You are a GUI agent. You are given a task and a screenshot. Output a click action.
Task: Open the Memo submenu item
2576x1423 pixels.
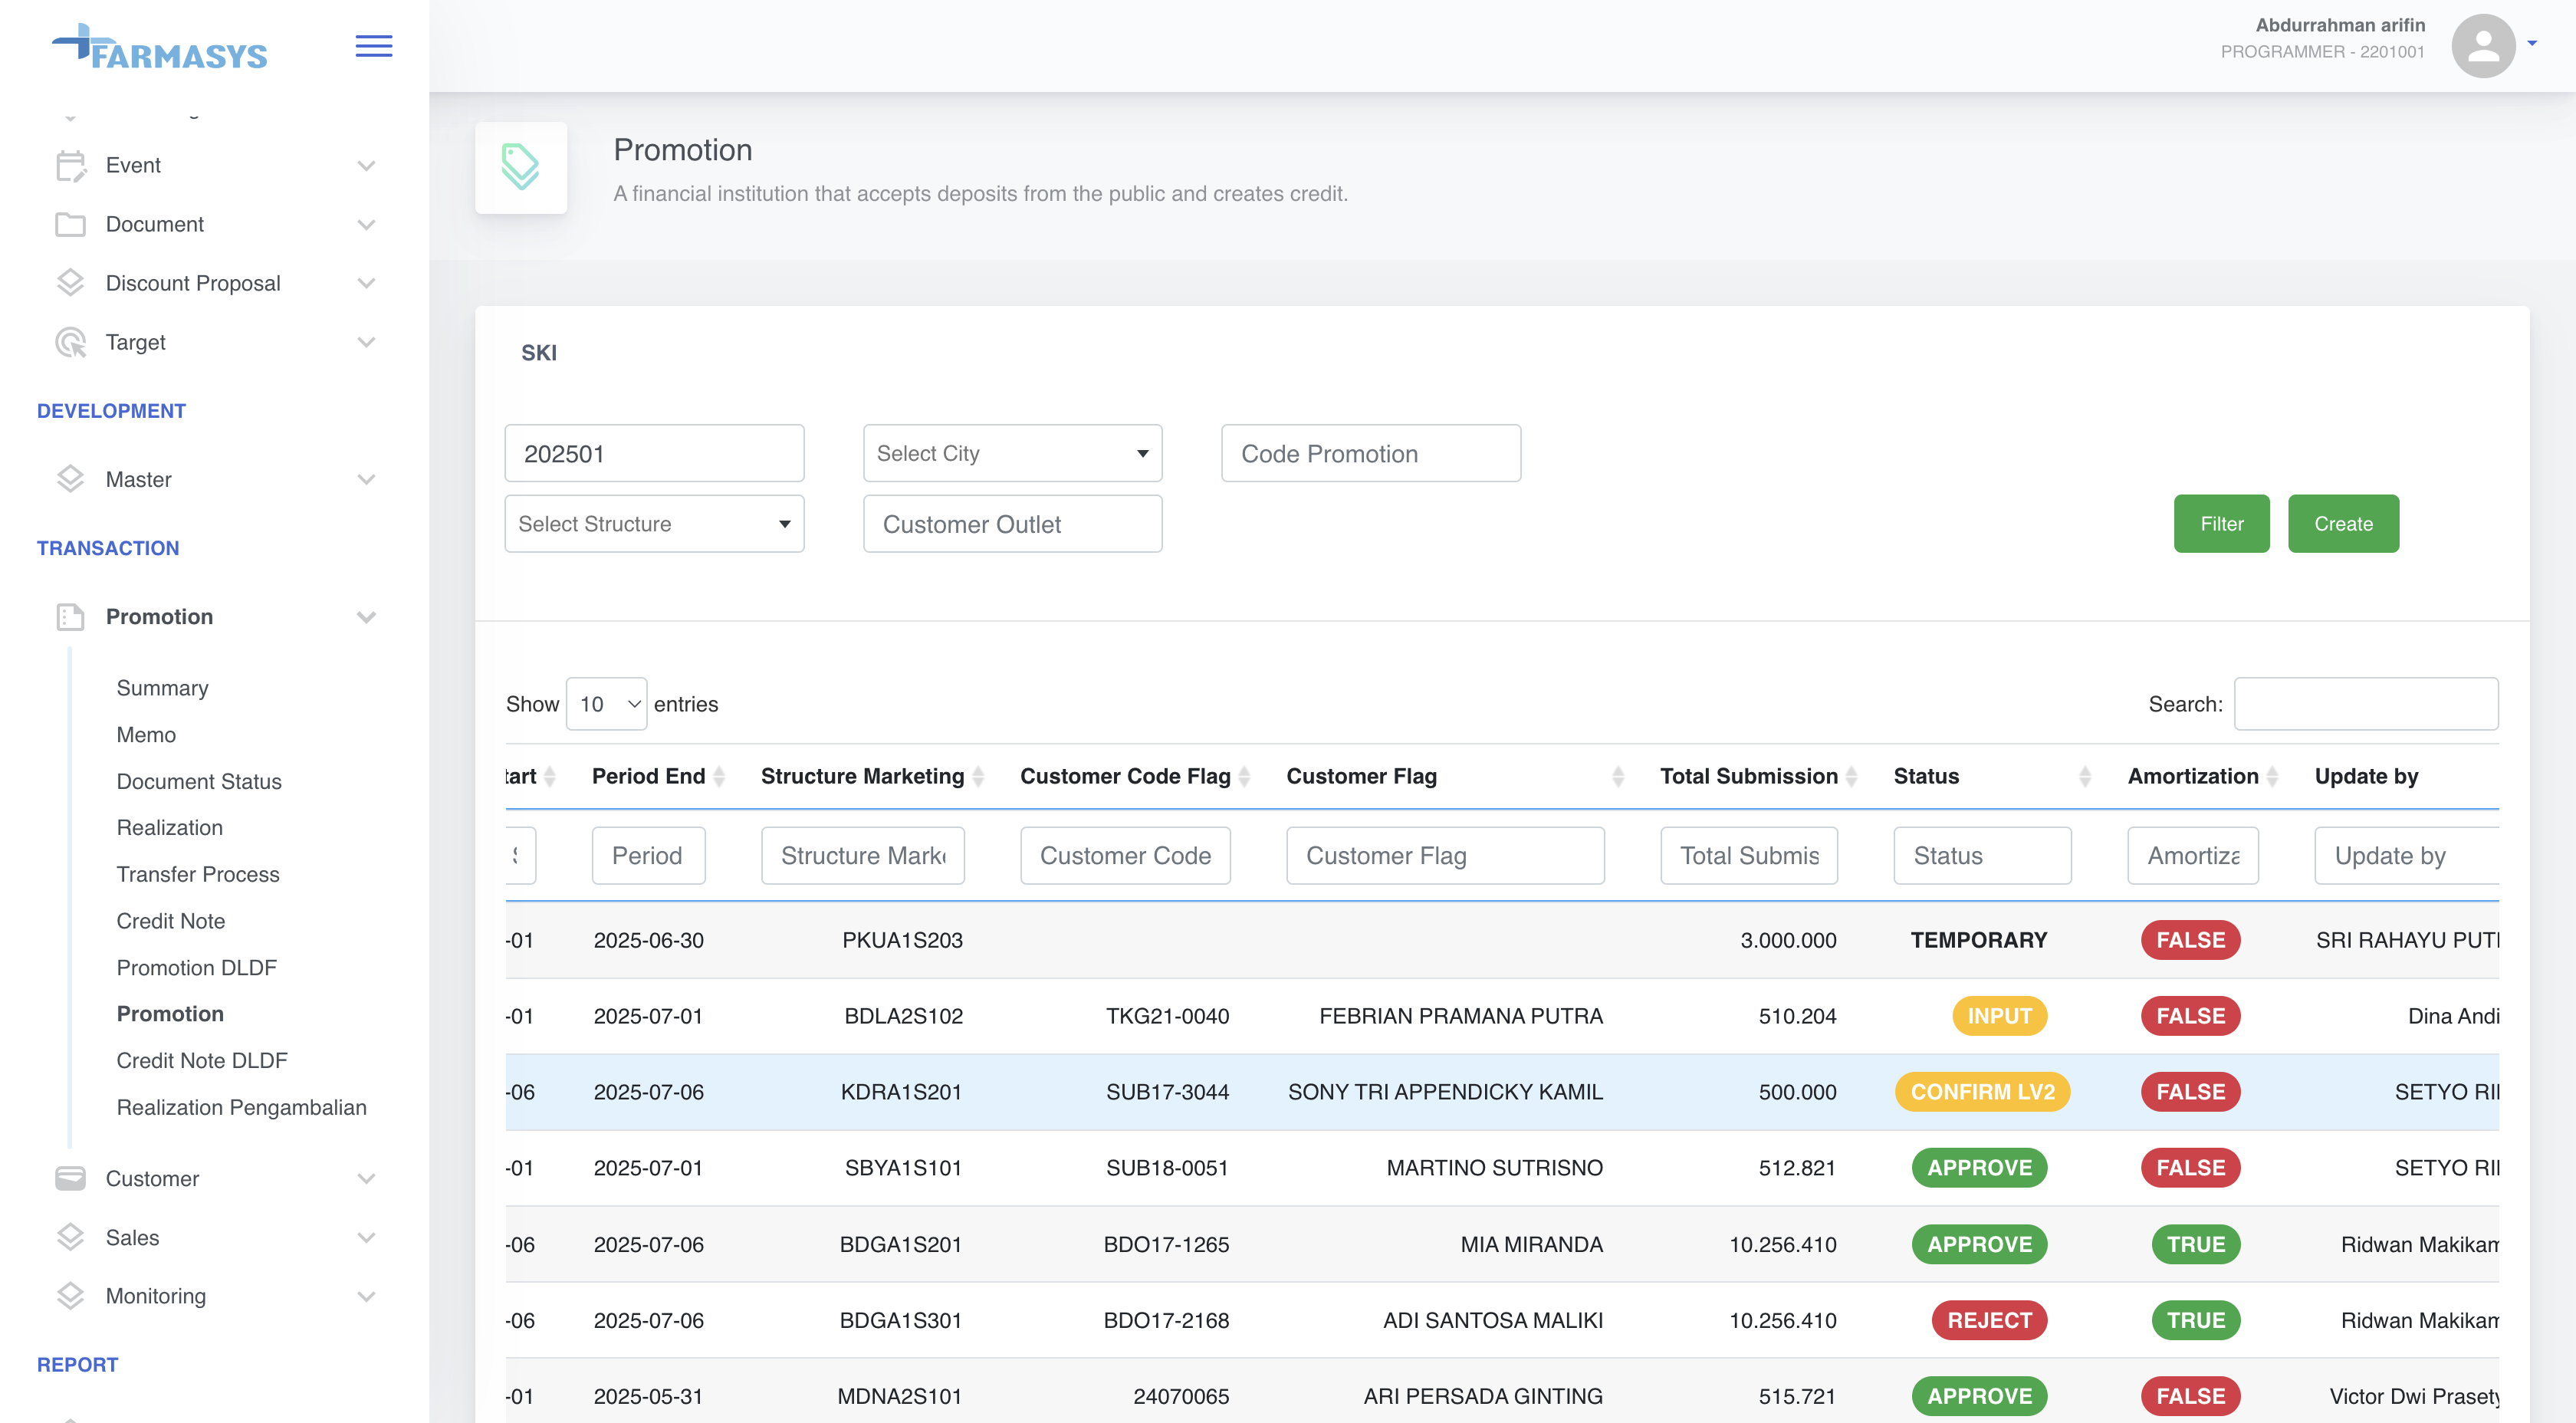point(146,735)
